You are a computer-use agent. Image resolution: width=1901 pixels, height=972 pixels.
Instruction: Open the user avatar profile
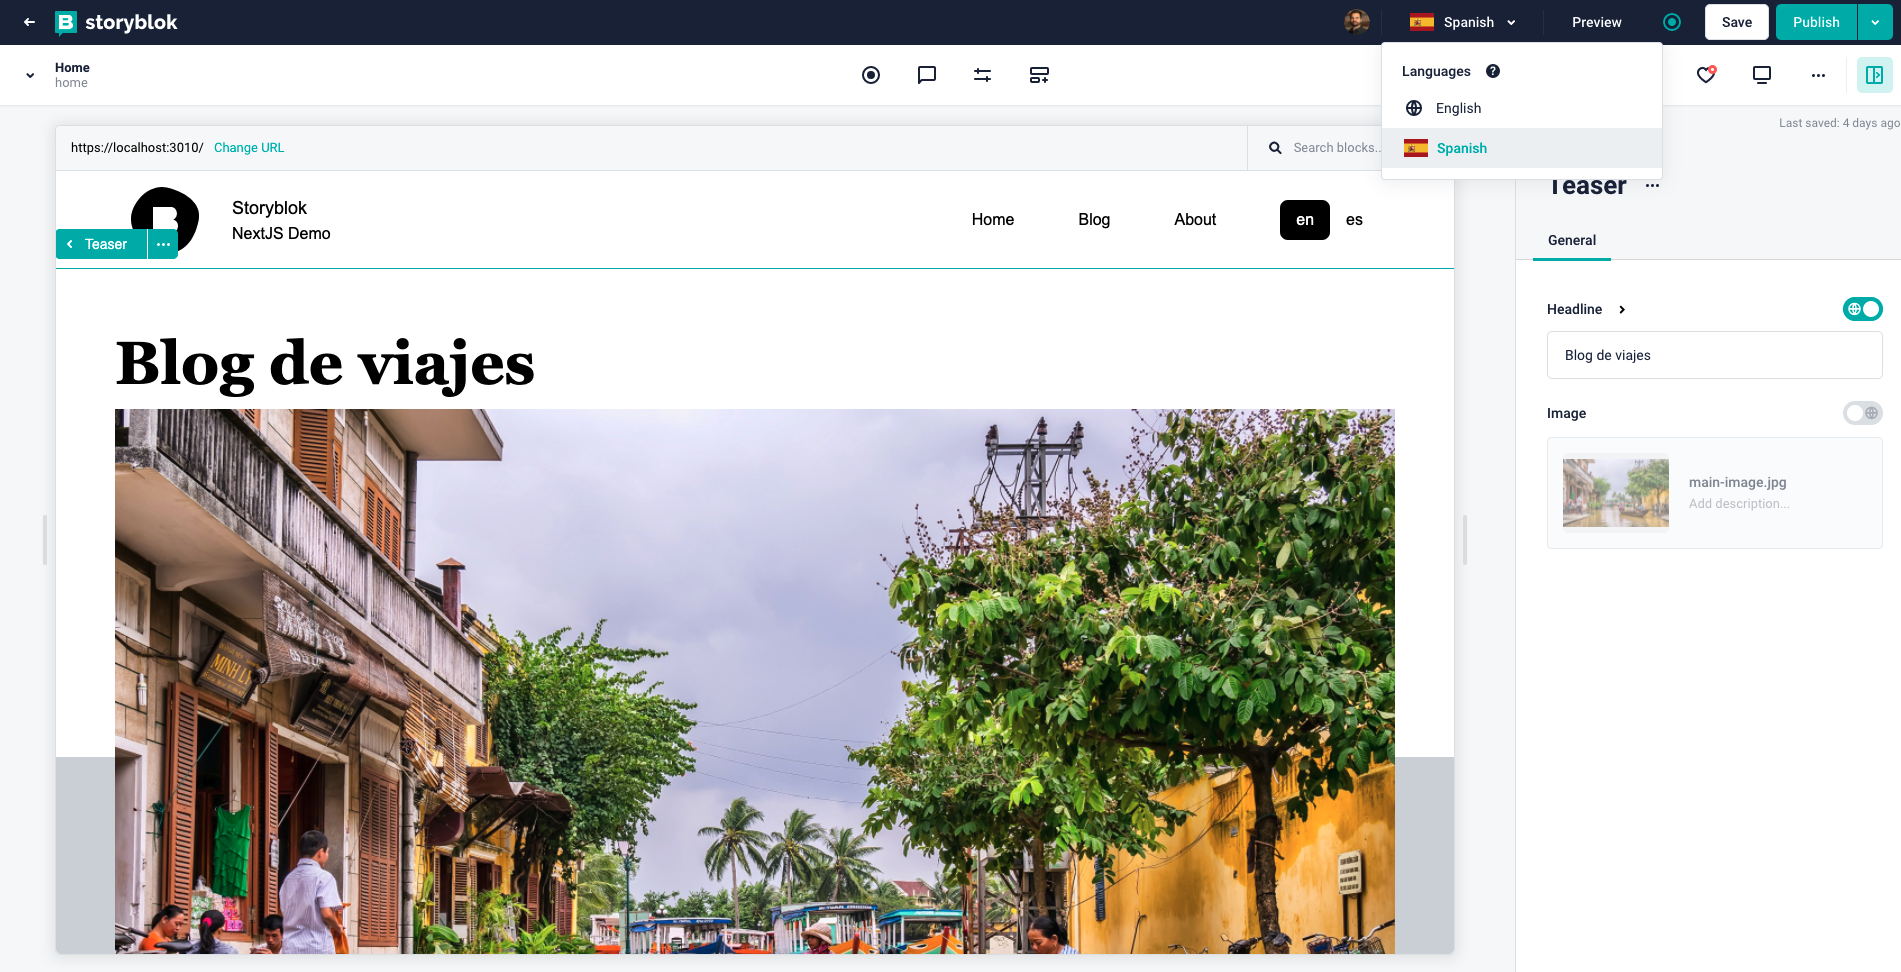pos(1356,22)
